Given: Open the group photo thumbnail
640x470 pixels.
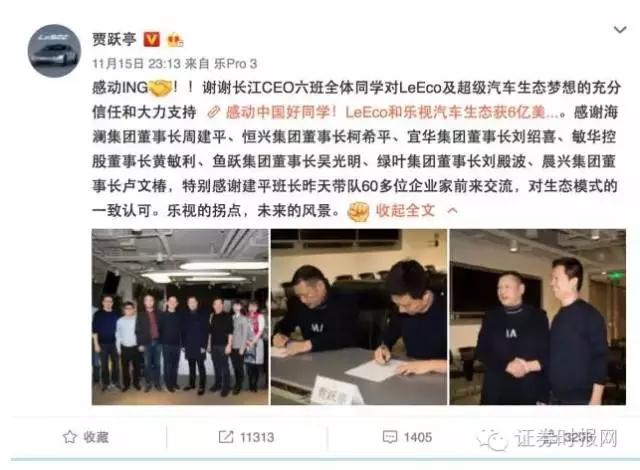Looking at the screenshot, I should (180, 317).
